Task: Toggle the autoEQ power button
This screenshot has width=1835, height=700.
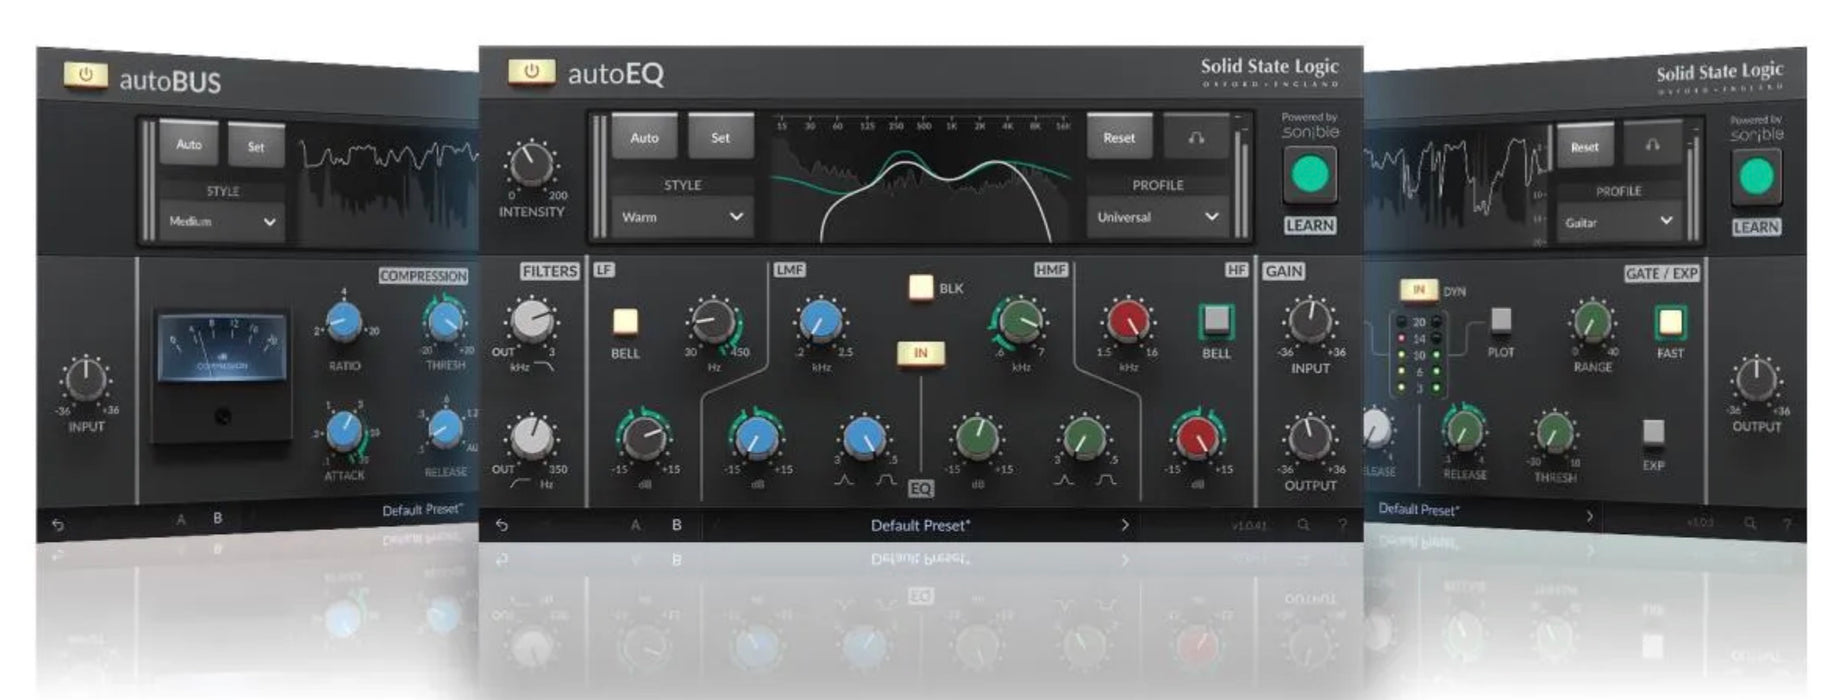Action: coord(531,72)
